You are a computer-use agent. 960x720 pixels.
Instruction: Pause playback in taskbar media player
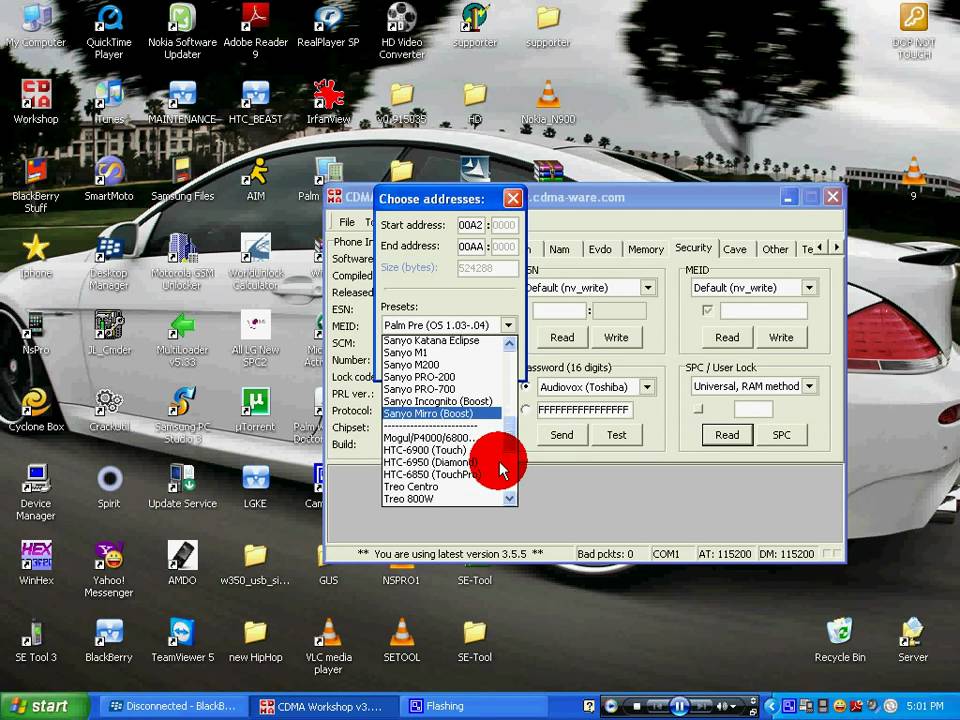coord(680,706)
